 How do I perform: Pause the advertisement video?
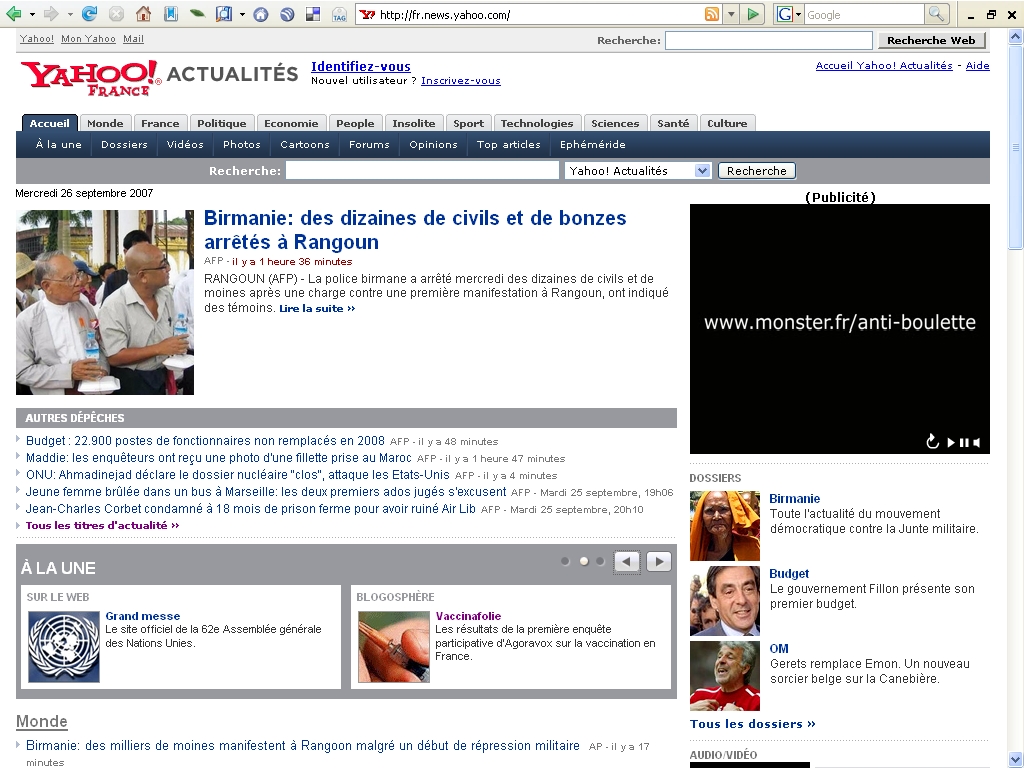[x=964, y=442]
